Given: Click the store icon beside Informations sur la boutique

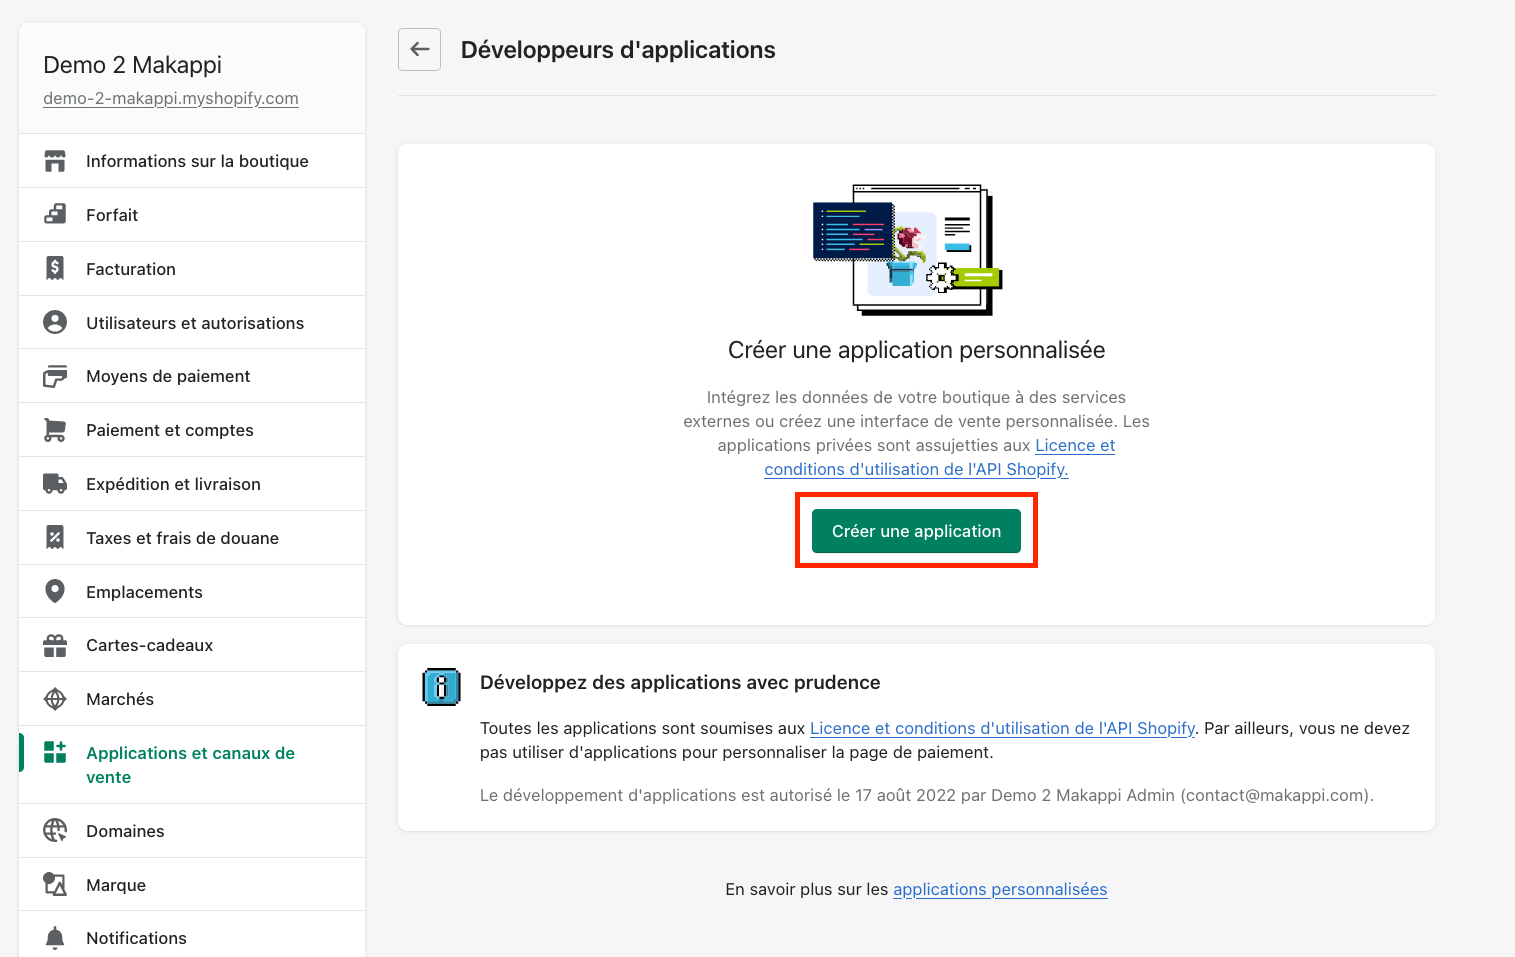Looking at the screenshot, I should (55, 161).
